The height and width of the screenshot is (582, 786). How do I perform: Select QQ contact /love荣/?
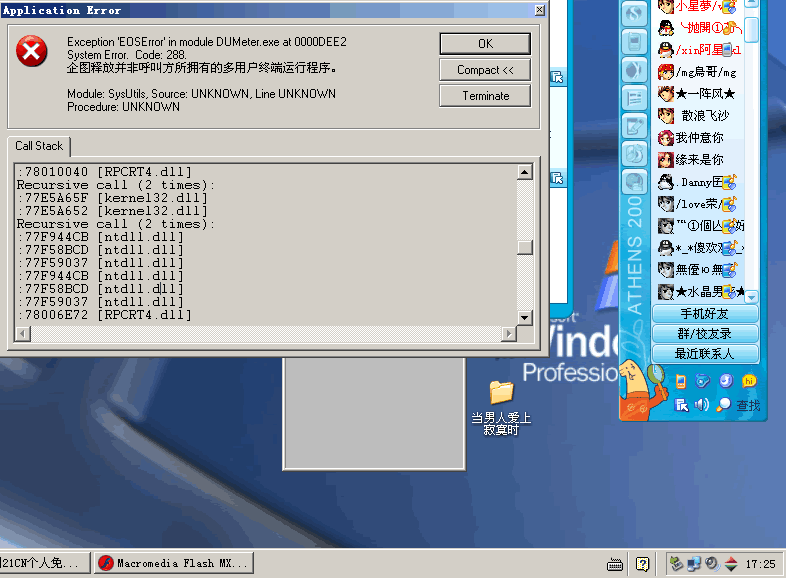coord(698,204)
